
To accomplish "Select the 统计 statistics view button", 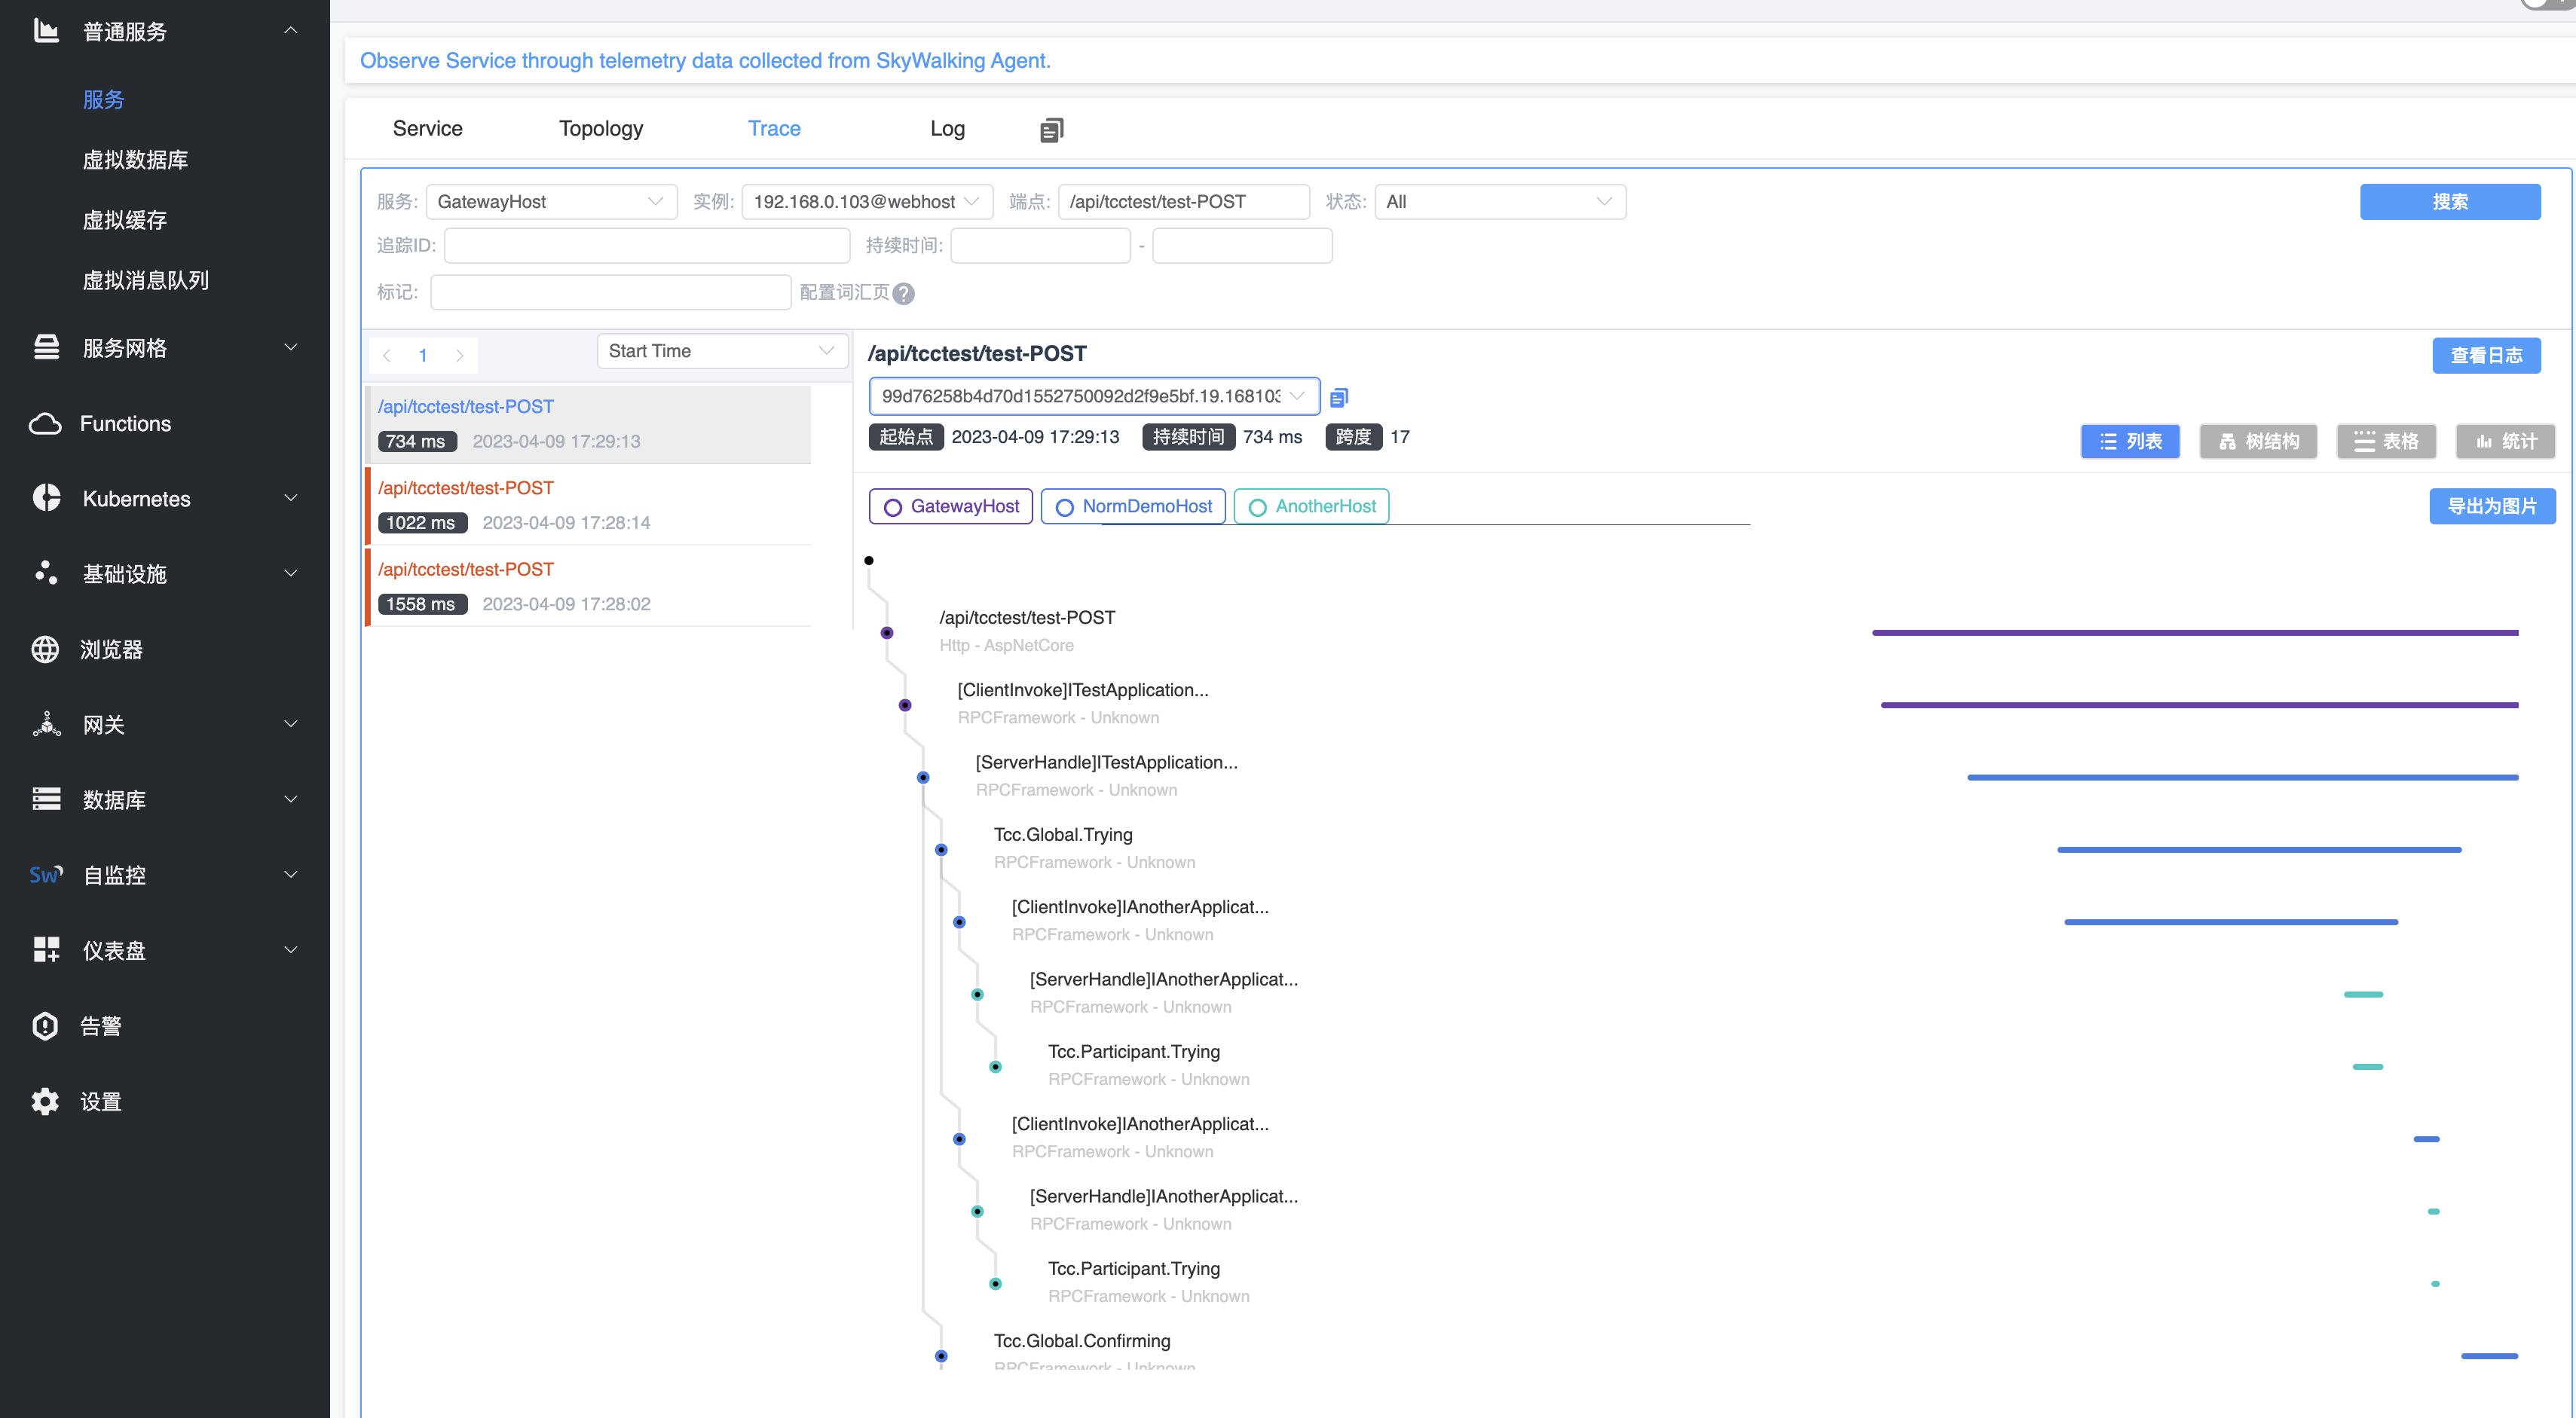I will 2505,441.
